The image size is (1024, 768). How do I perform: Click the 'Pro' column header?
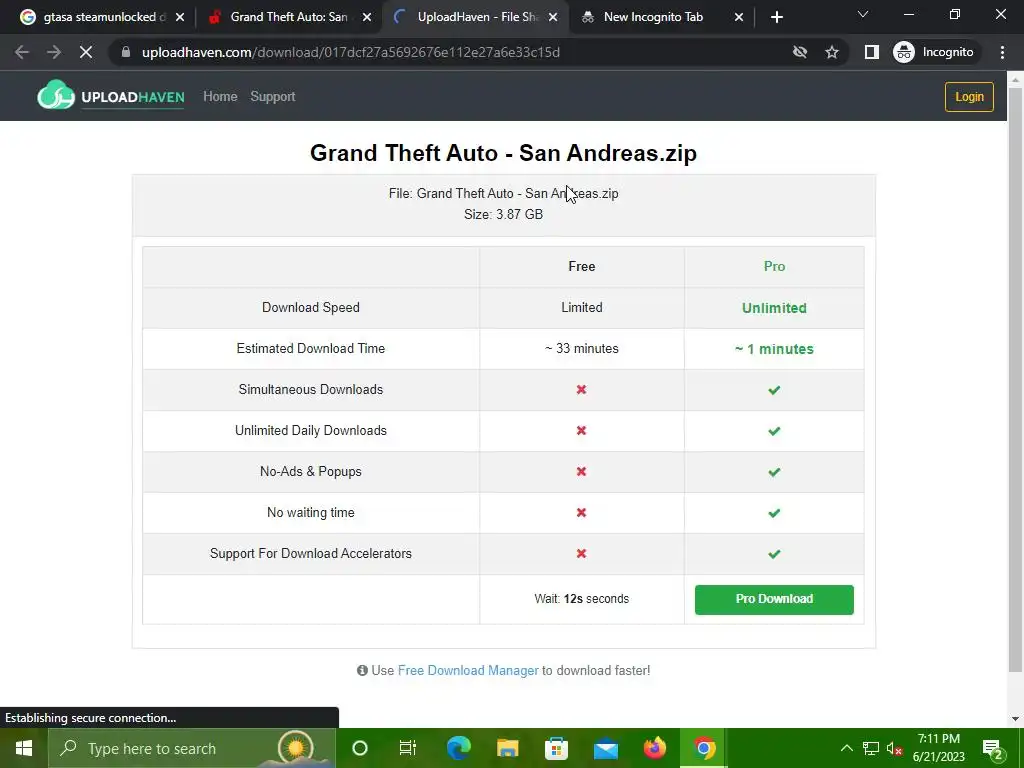click(774, 266)
